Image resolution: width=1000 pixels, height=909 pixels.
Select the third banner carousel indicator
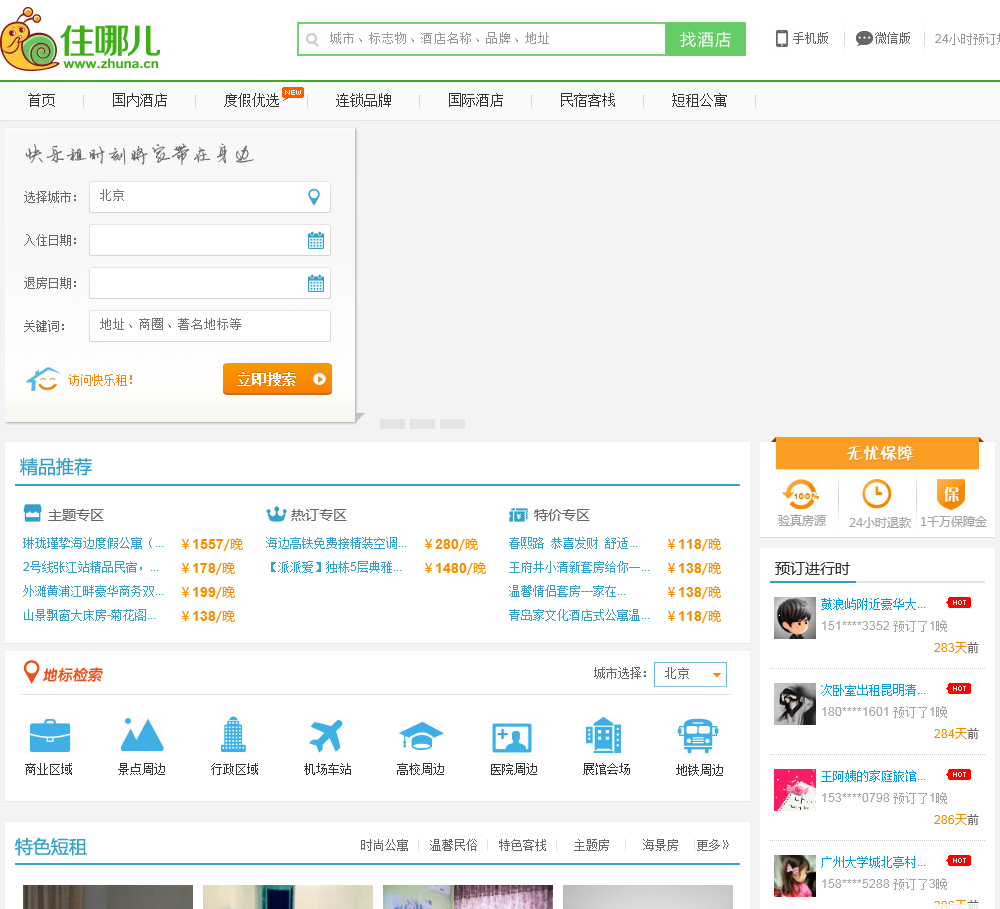[452, 424]
